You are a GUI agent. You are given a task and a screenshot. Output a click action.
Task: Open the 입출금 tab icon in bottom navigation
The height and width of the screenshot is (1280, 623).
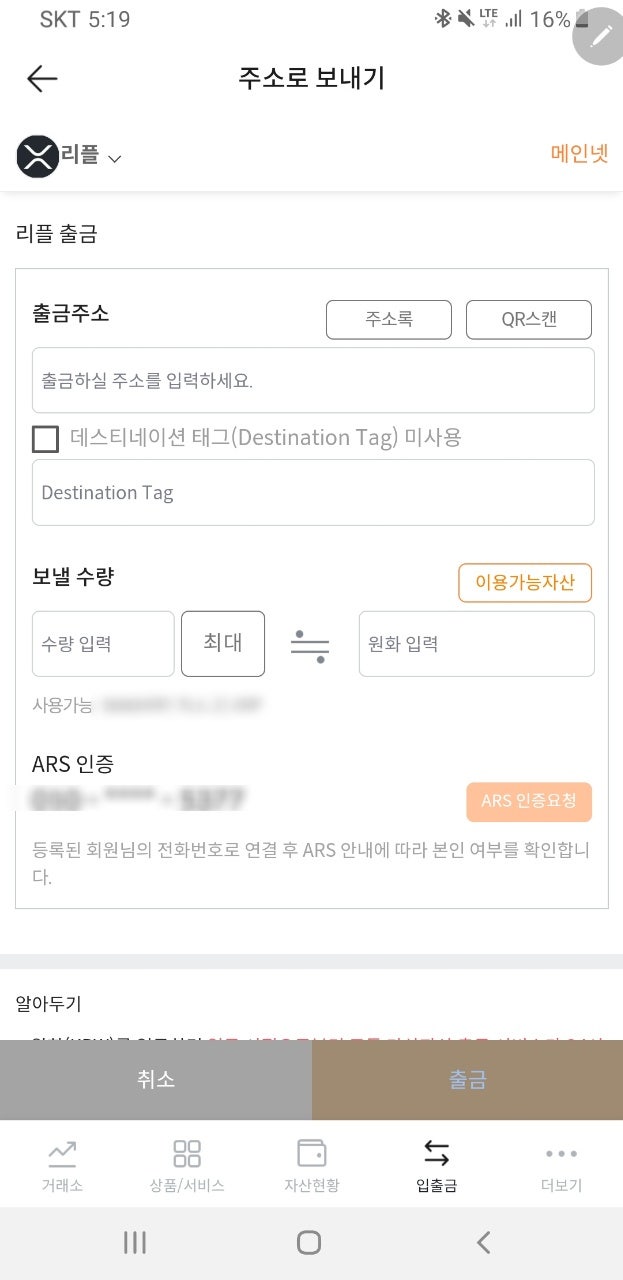(x=437, y=1152)
